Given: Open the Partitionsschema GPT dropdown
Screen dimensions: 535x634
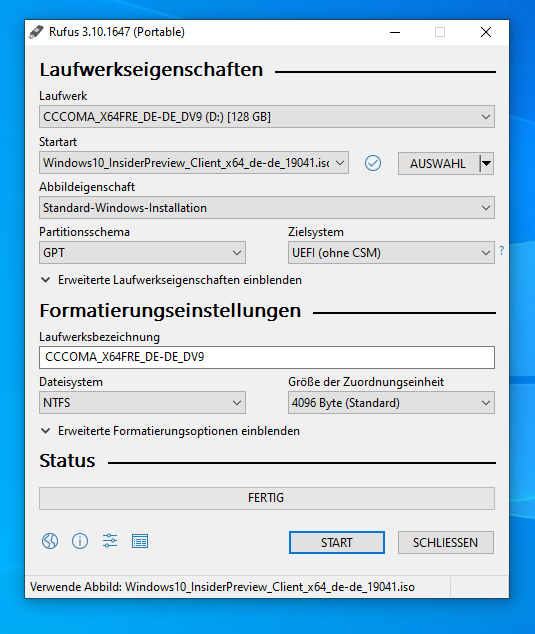Looking at the screenshot, I should [x=142, y=253].
